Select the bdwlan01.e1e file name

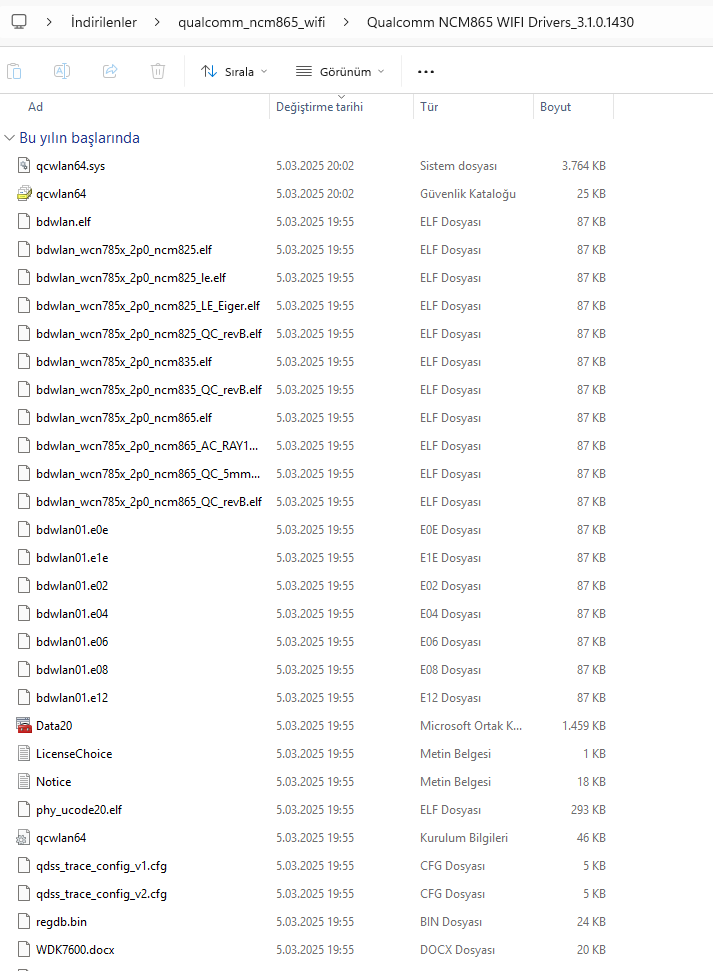tap(72, 557)
